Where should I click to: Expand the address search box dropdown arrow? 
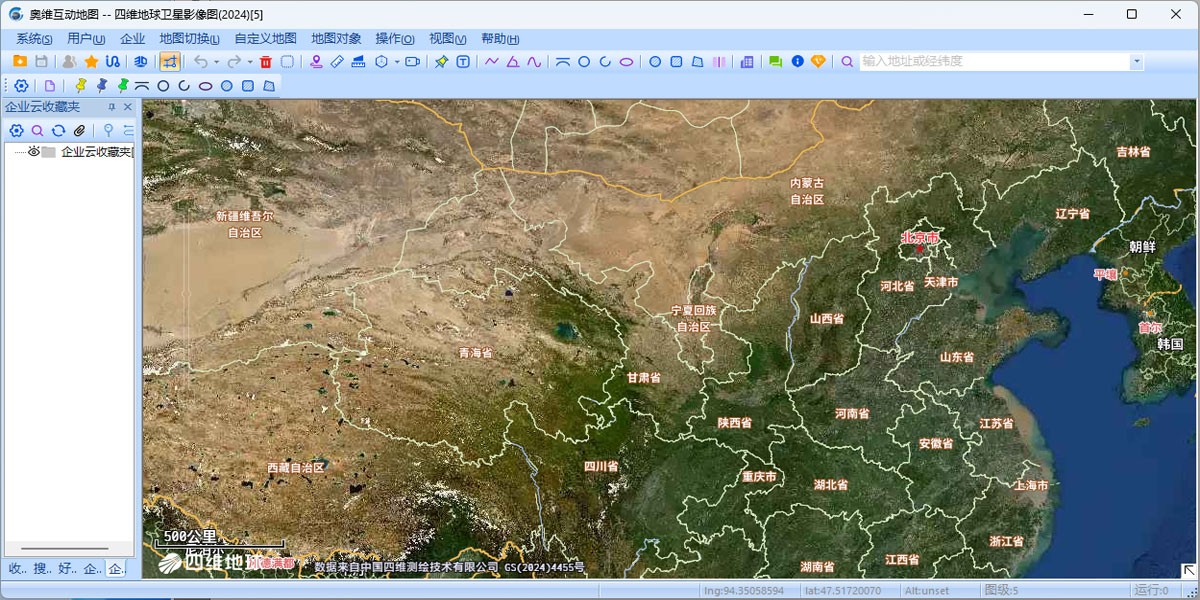point(1136,62)
